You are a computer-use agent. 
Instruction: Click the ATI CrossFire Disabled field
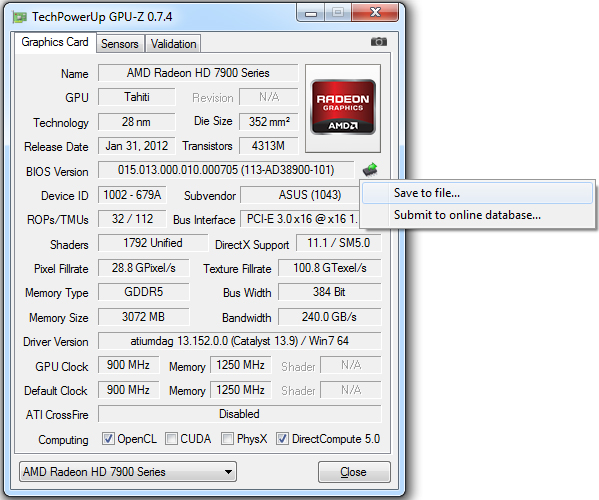240,414
